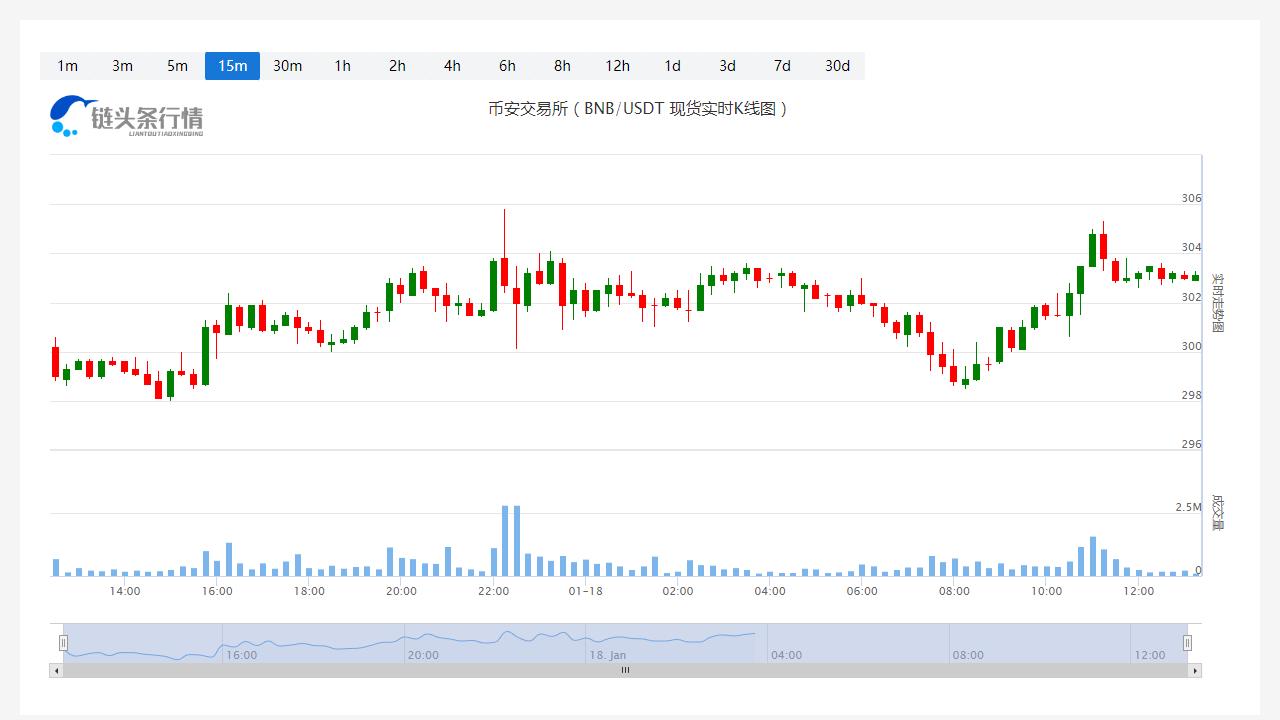
Task: Click the long-wick red candle near 22:00
Action: 505,271
